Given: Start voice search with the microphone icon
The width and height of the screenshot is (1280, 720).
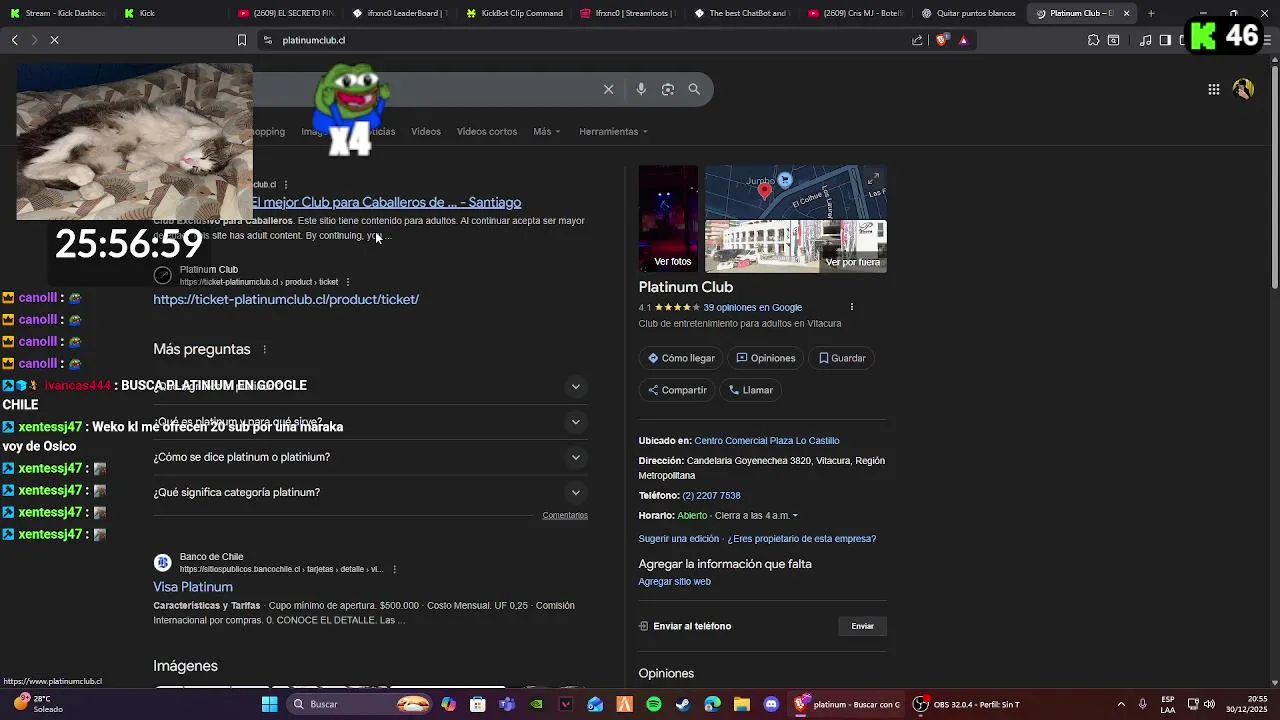Looking at the screenshot, I should 641,89.
